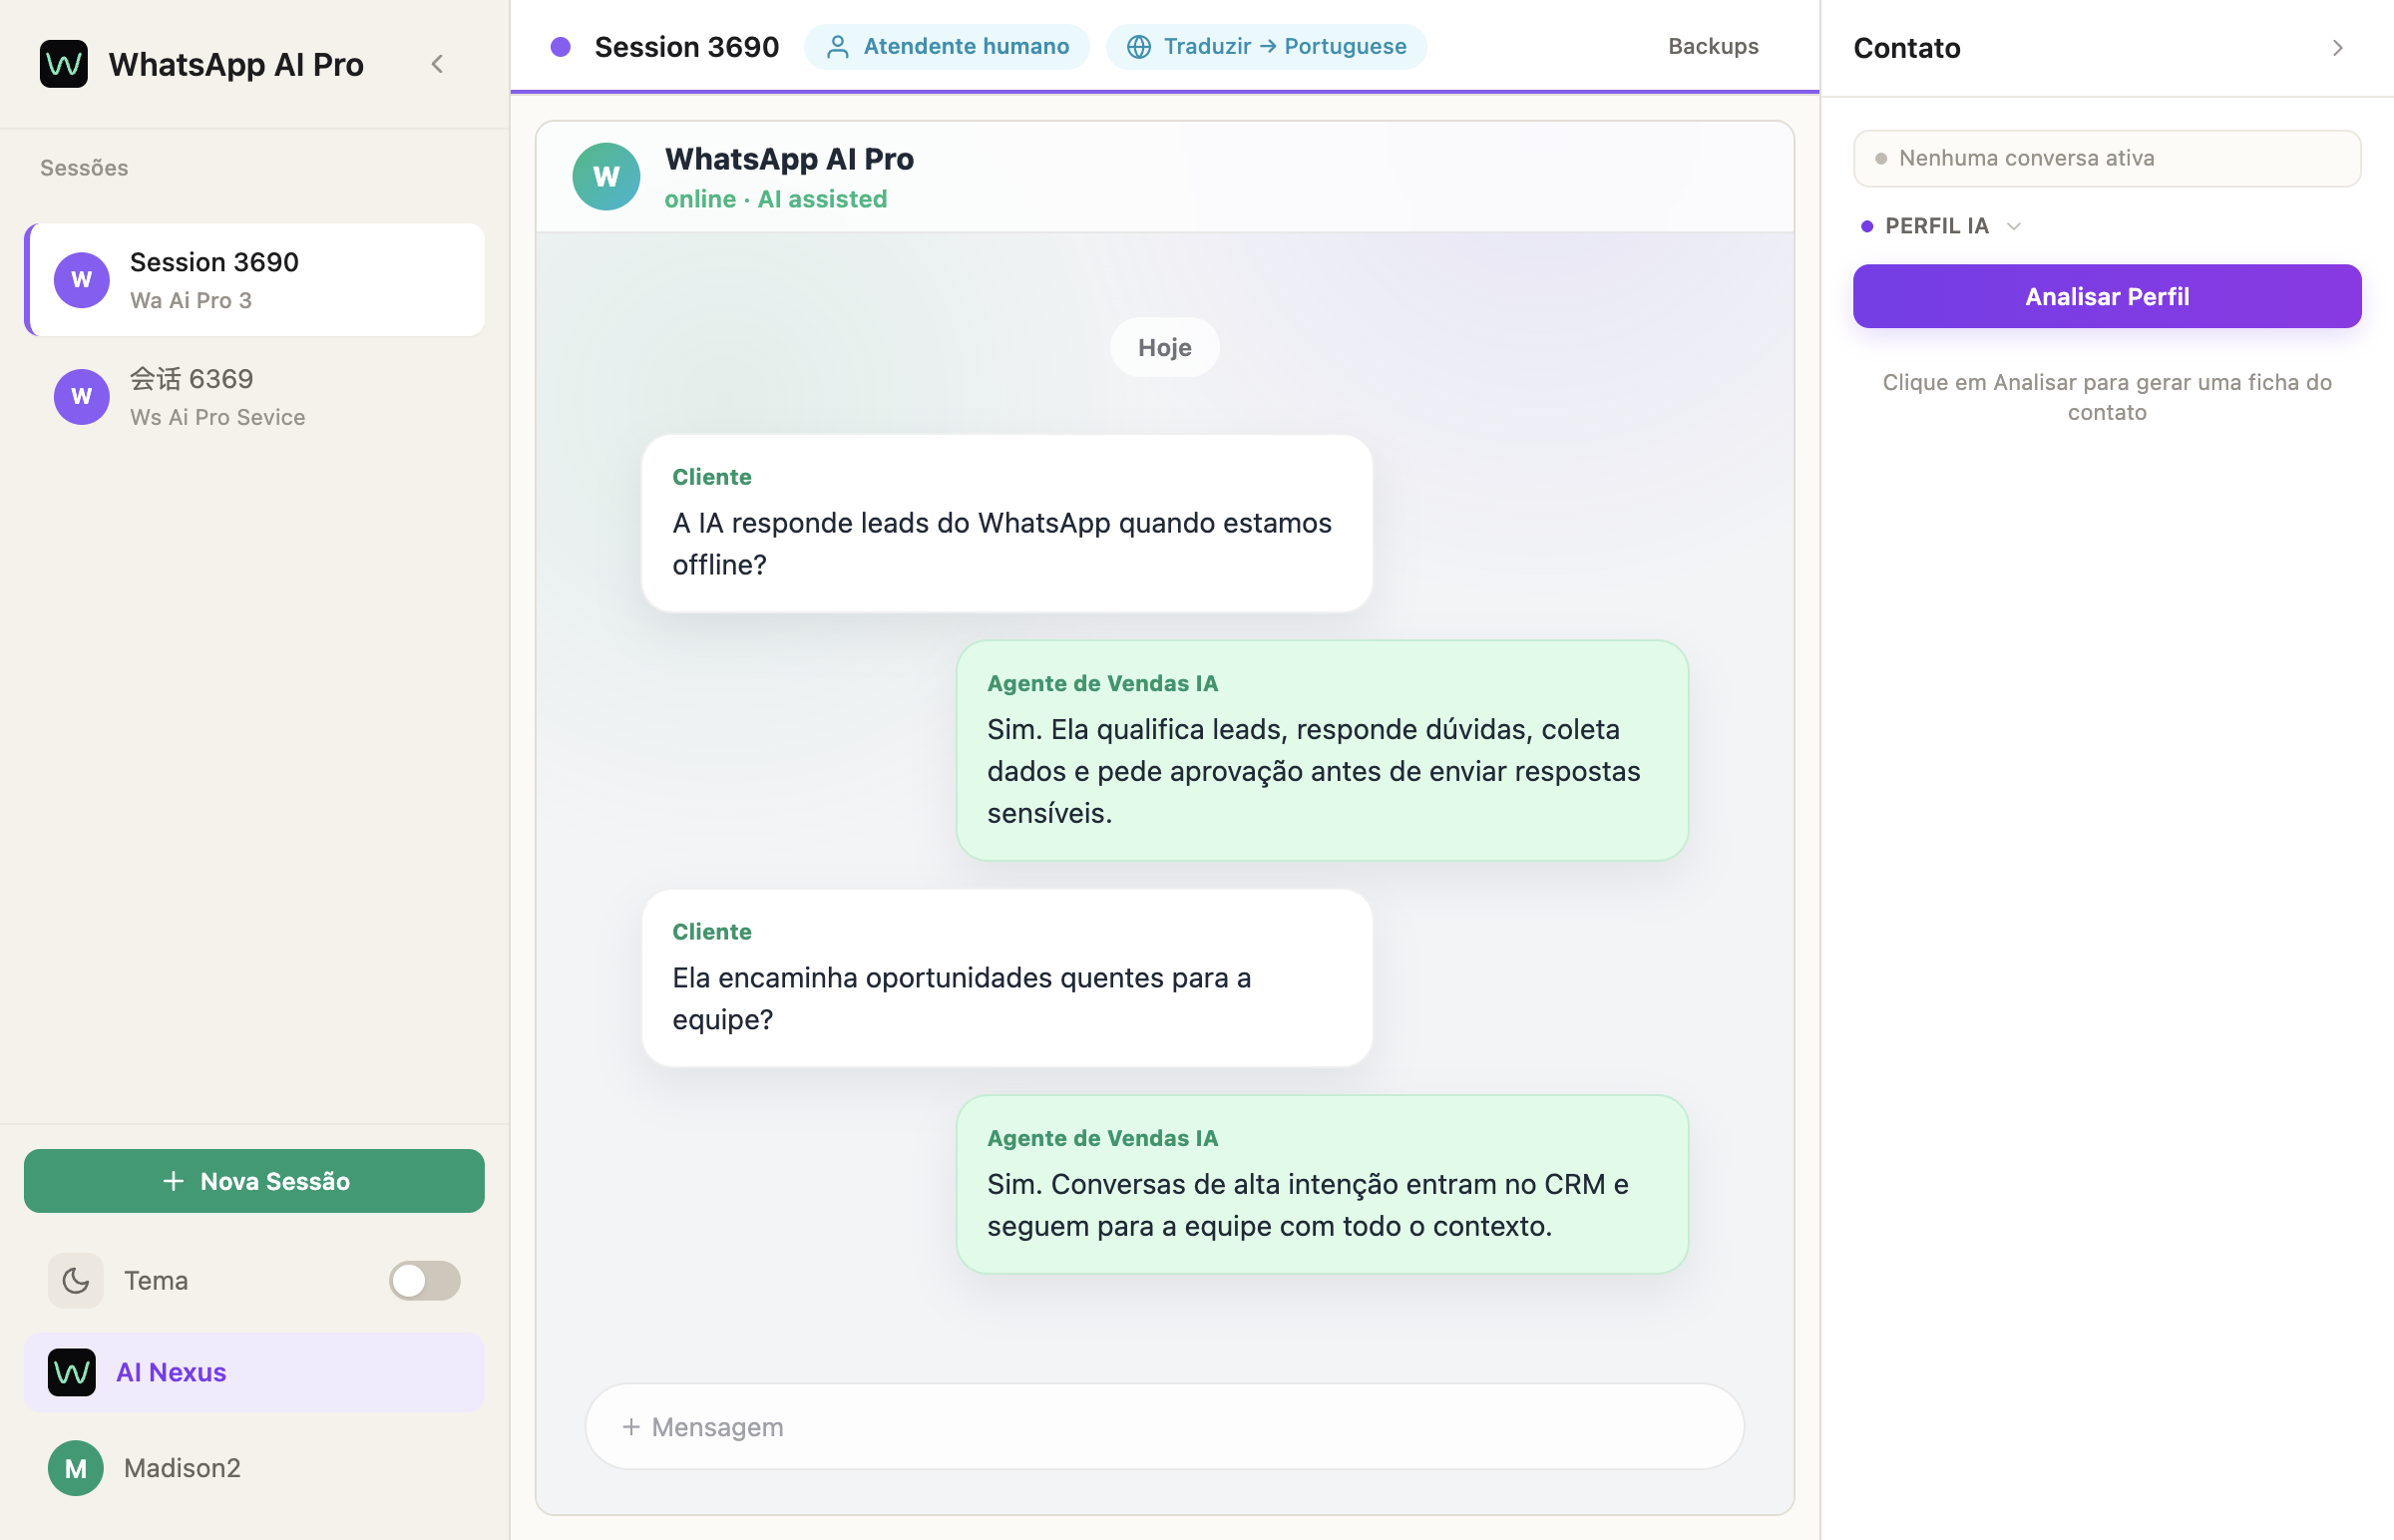Collapse the left sidebar with the chevron

tap(437, 64)
